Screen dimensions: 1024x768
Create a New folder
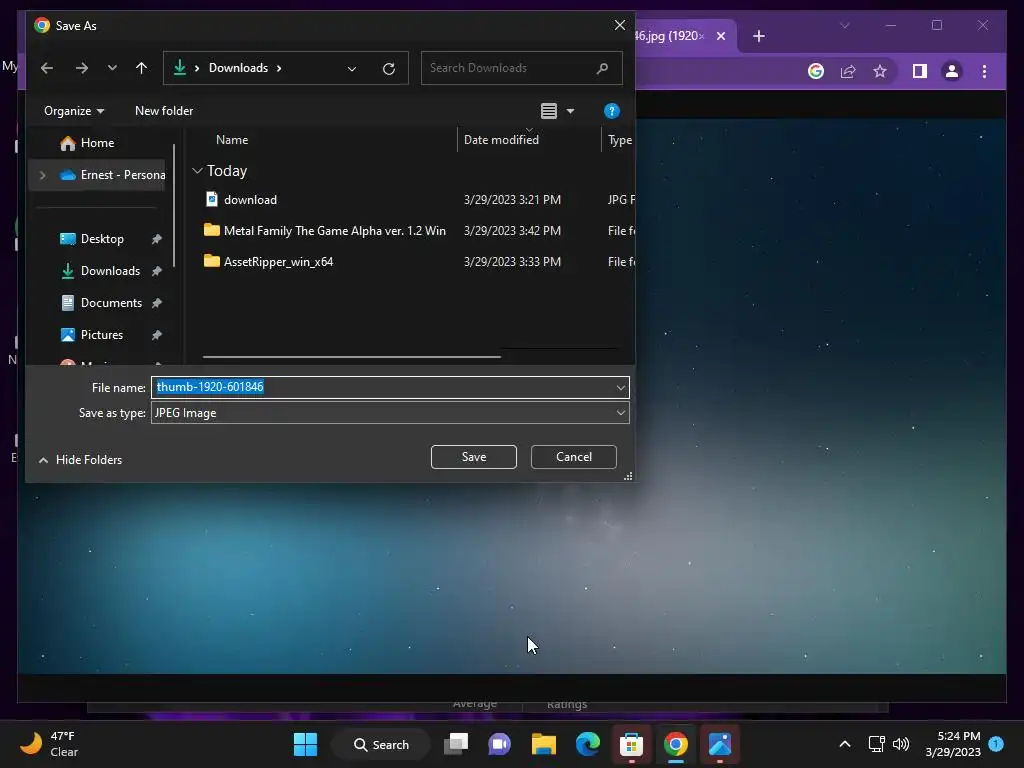164,111
